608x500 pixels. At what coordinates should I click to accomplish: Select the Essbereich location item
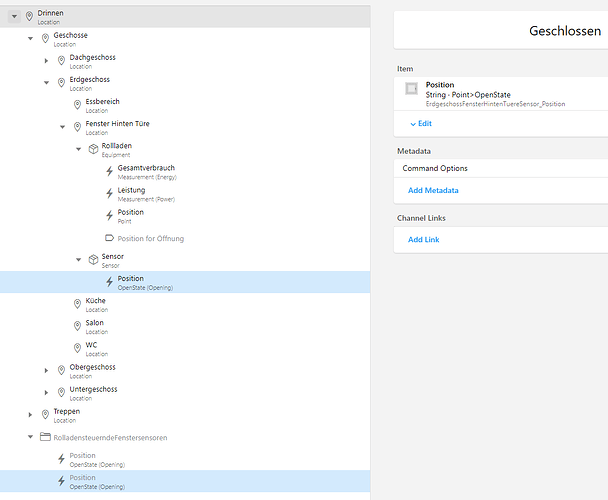point(102,105)
